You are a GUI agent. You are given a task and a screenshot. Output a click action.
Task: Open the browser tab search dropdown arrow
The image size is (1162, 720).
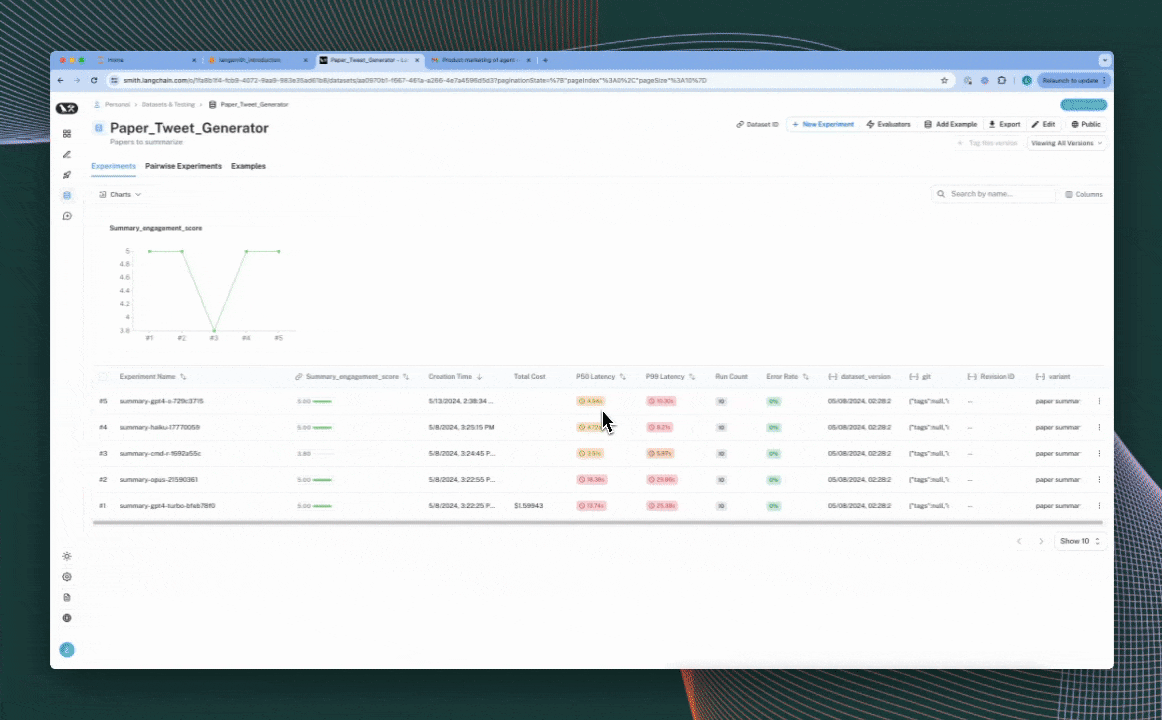click(x=1104, y=60)
